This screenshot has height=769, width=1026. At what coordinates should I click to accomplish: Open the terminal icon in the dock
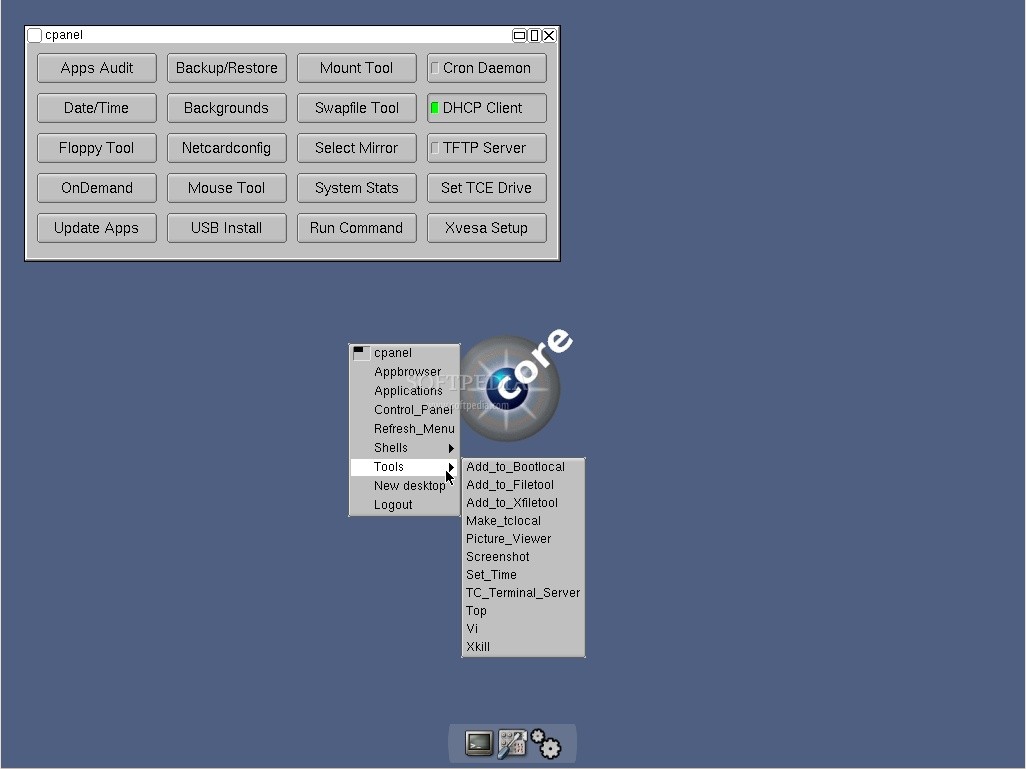479,743
